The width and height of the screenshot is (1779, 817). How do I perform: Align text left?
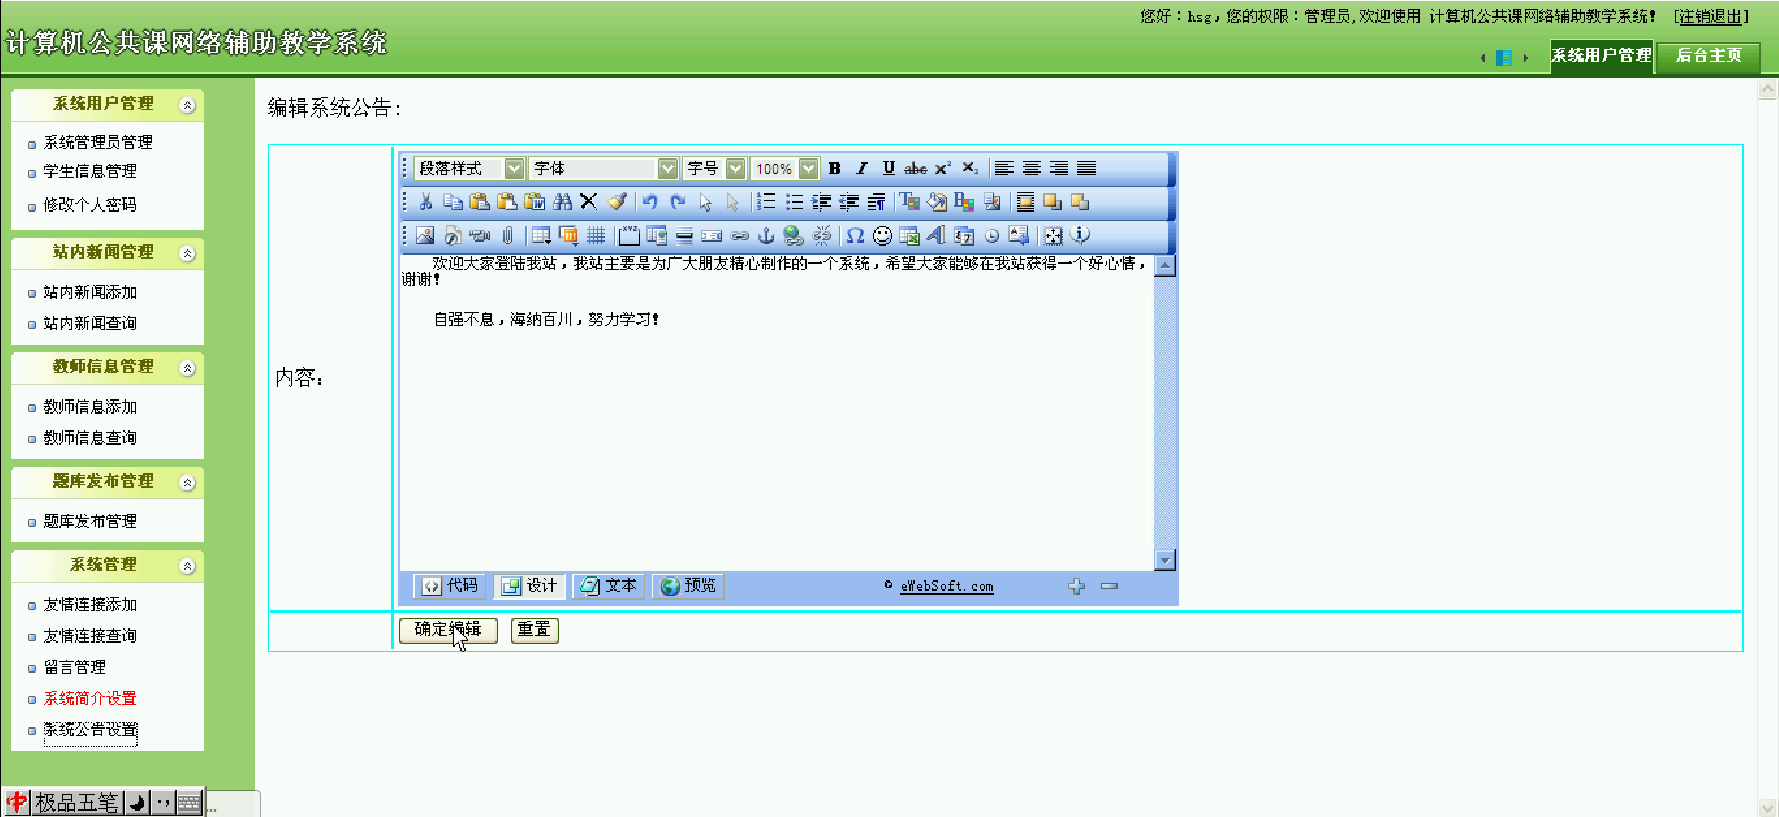(x=1004, y=168)
